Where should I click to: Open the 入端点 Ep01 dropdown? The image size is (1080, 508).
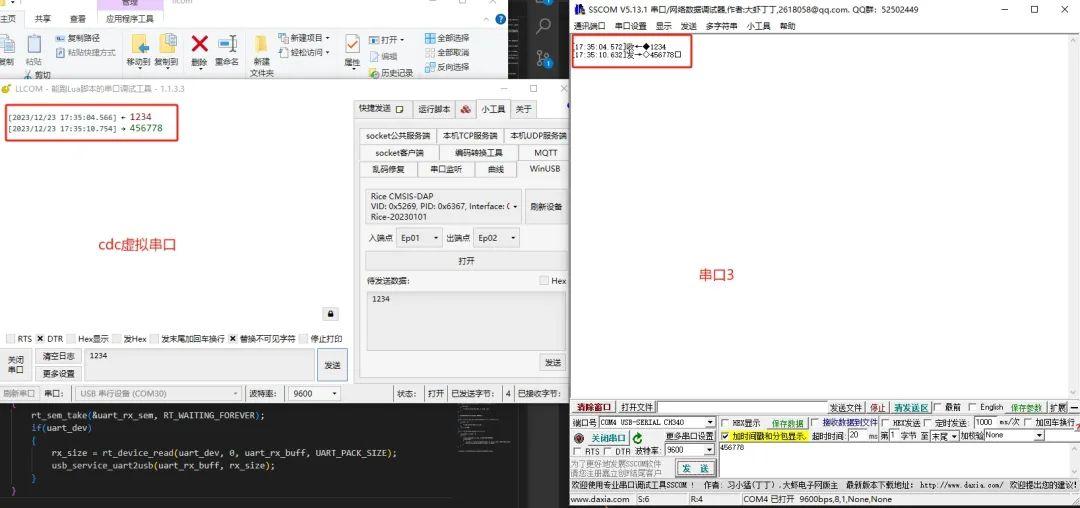click(x=419, y=237)
